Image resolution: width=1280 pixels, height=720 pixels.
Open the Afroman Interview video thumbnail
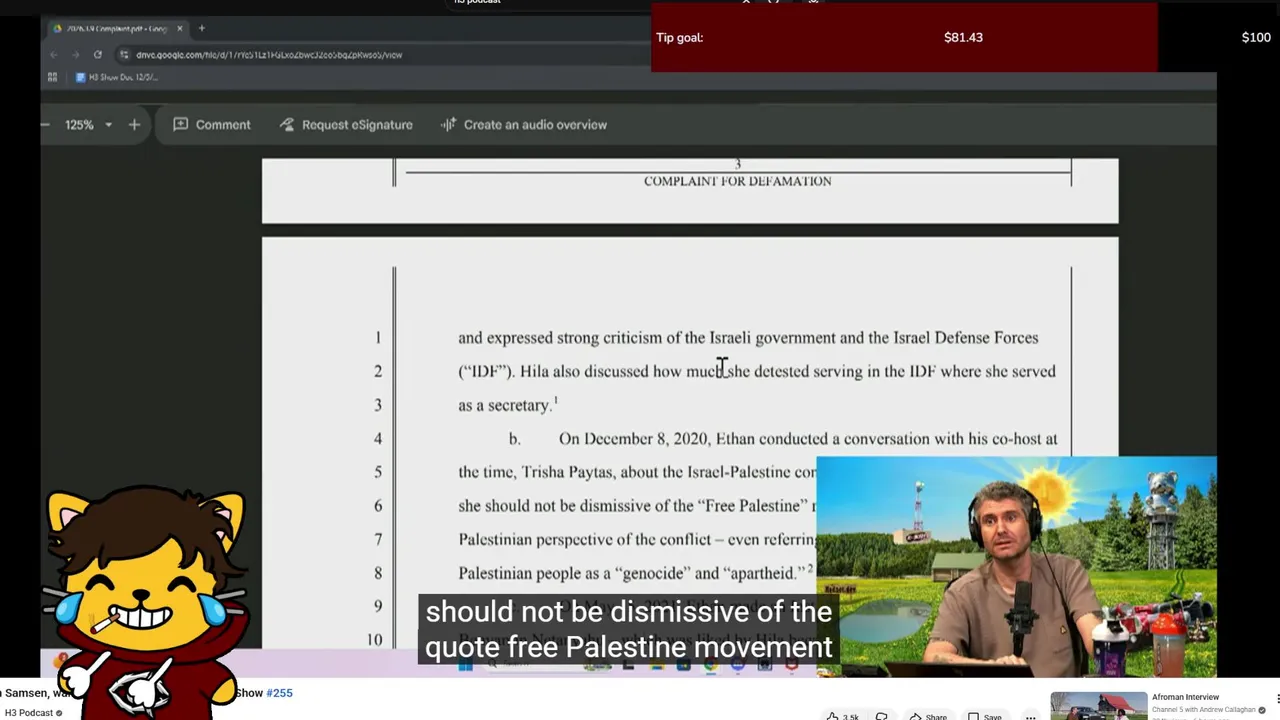pos(1098,706)
